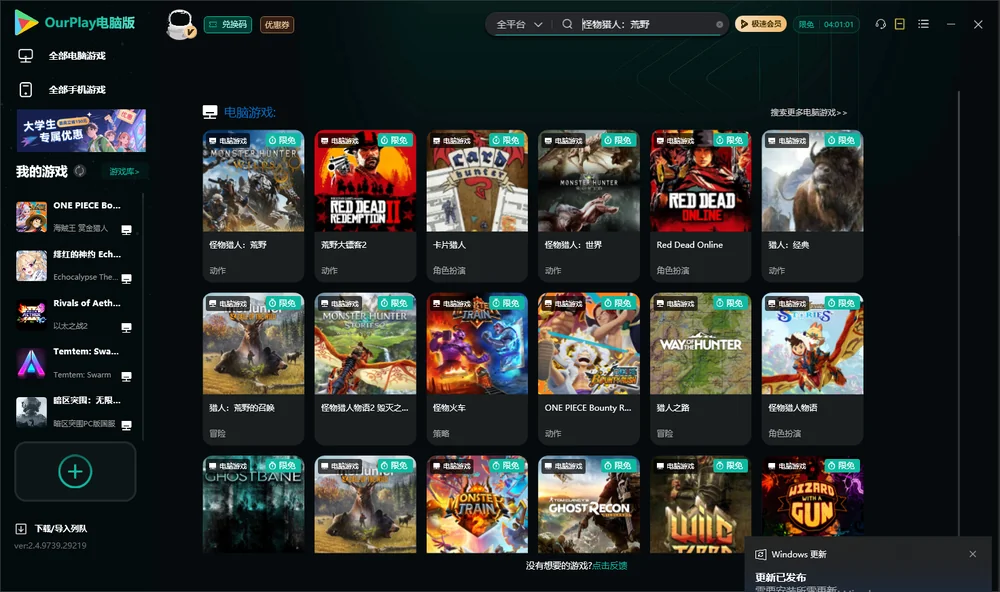Open the 卡片猎人 game card
This screenshot has width=1000, height=592.
point(477,205)
